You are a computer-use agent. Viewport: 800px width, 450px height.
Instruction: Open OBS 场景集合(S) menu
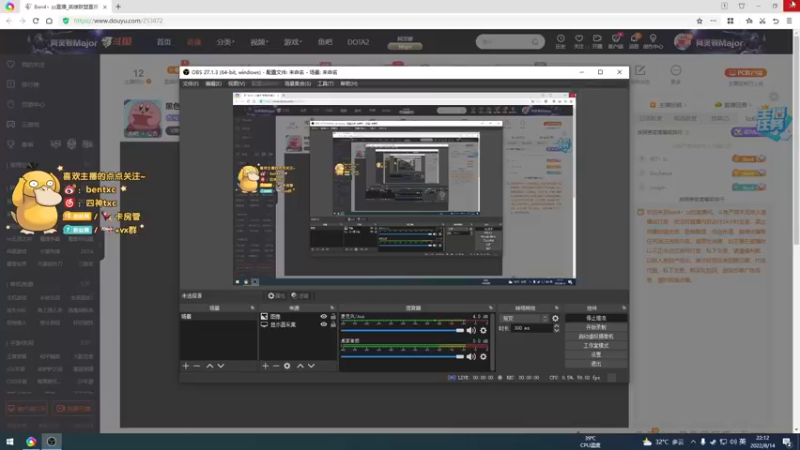pyautogui.click(x=297, y=84)
